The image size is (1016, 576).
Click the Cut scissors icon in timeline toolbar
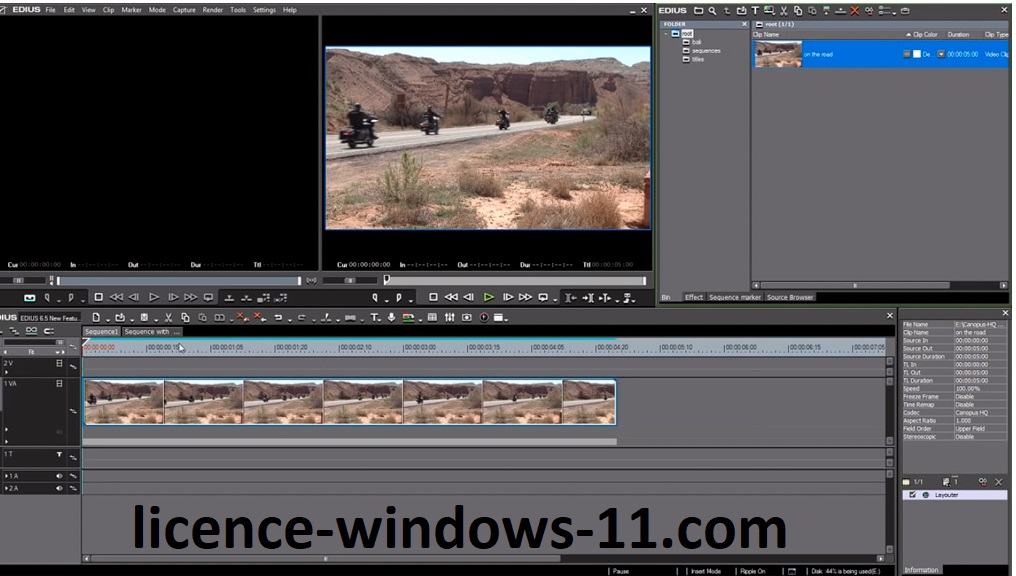pyautogui.click(x=168, y=318)
